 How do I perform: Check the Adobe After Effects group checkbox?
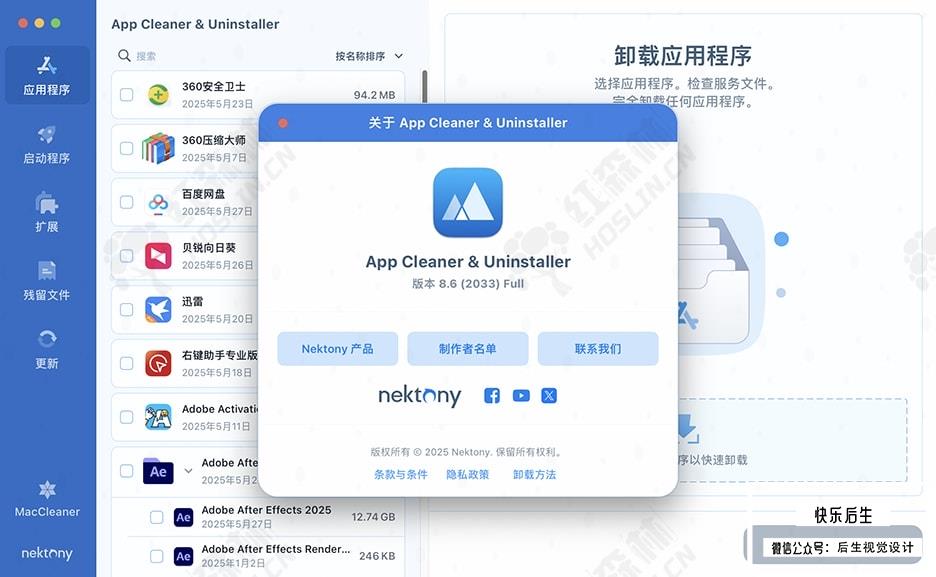coord(127,471)
